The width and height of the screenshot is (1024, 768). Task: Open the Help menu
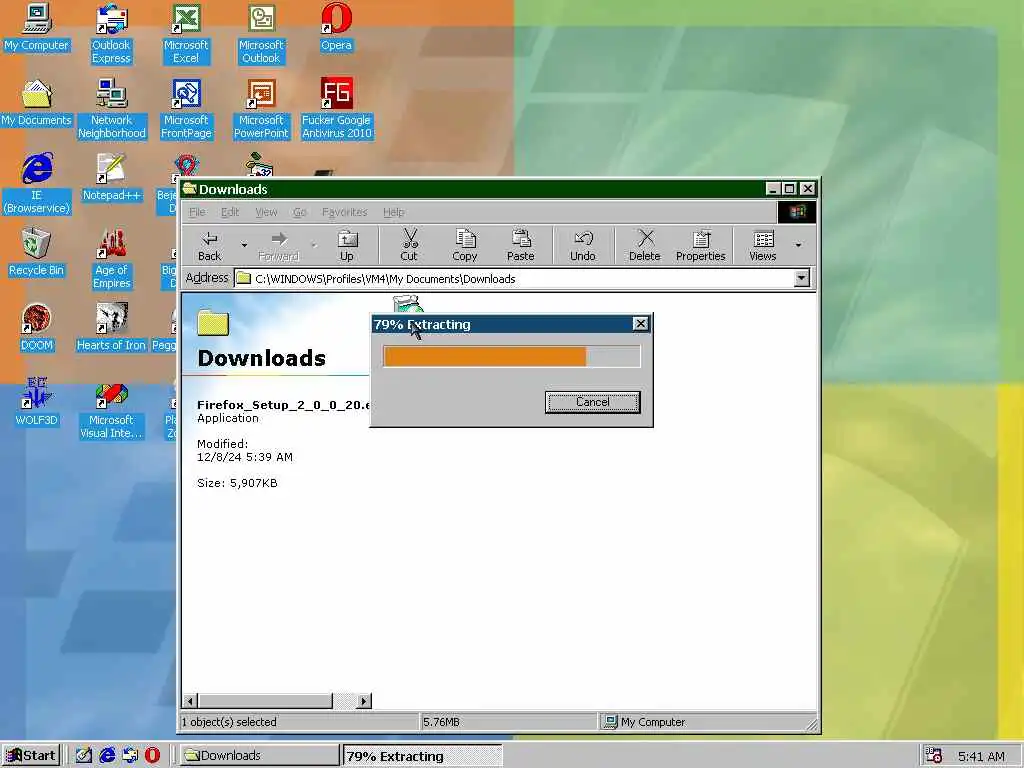pos(393,212)
